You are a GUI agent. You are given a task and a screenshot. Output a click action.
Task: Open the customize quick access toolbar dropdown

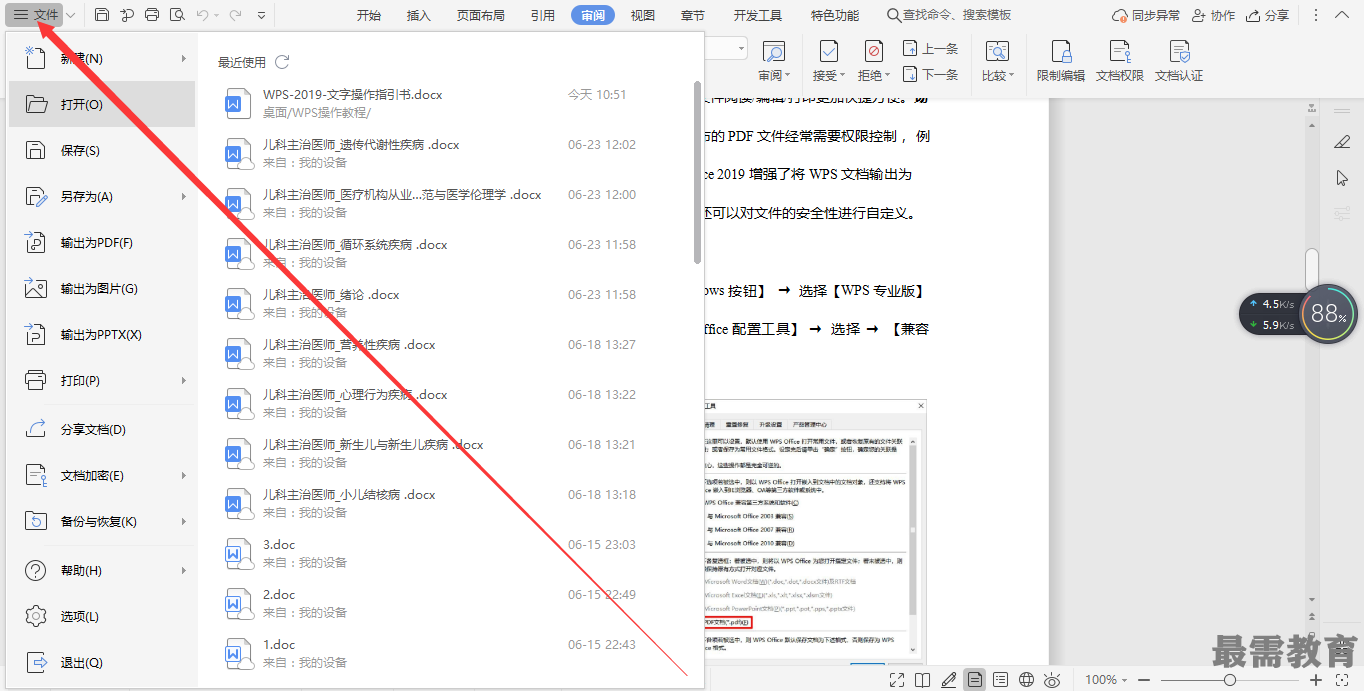click(262, 16)
